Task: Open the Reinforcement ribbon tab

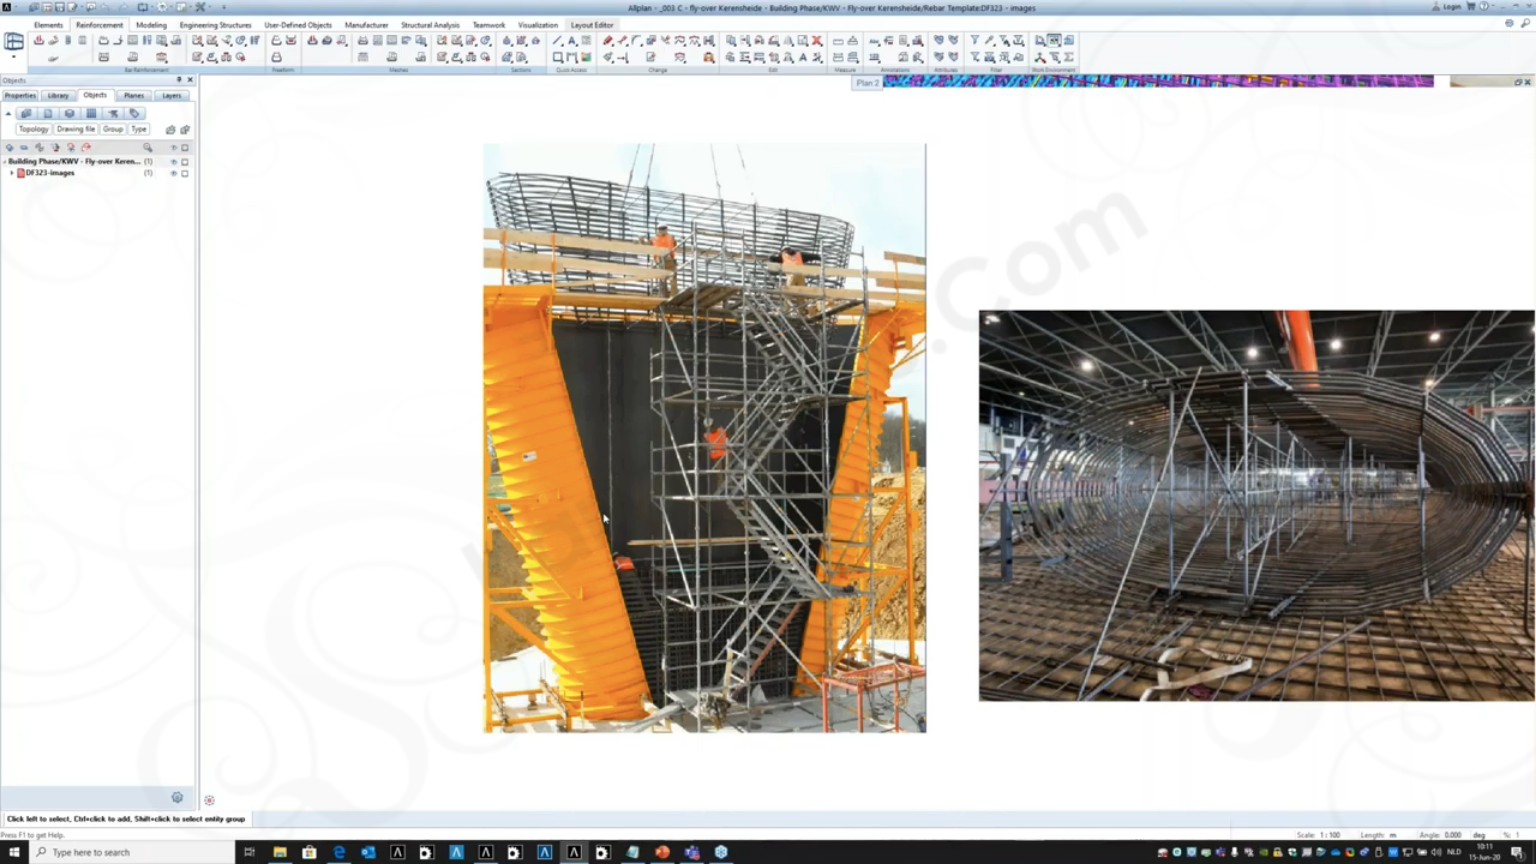Action: 99,25
